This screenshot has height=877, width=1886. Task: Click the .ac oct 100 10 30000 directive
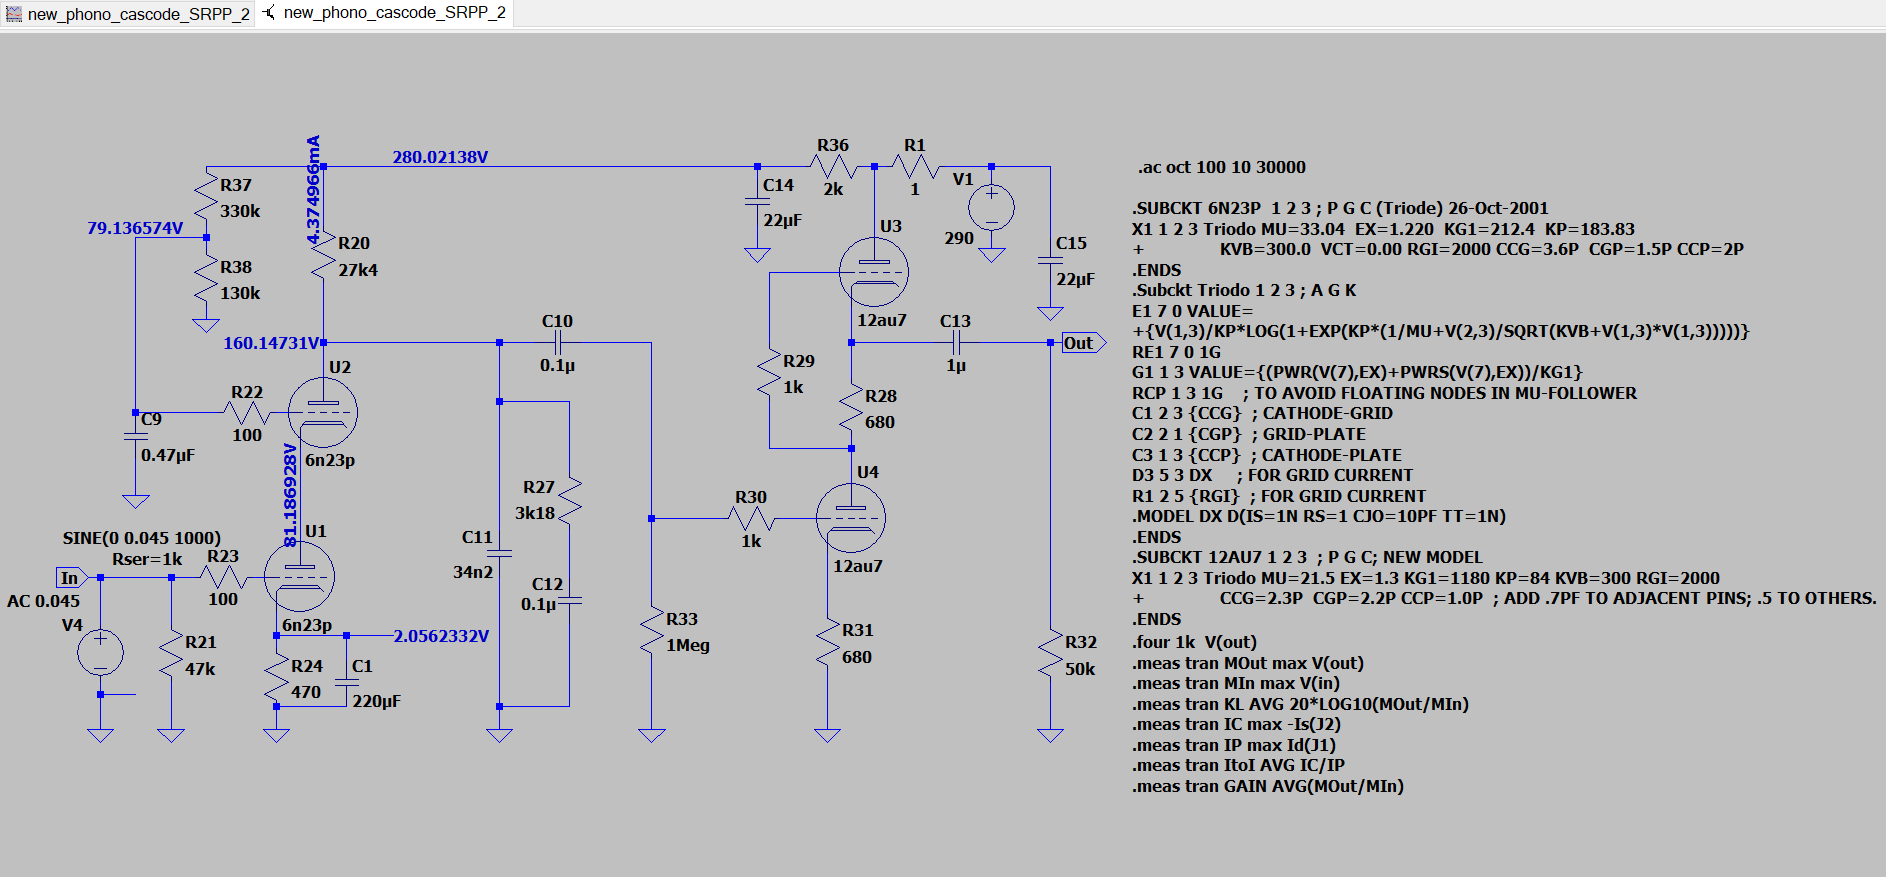coord(1221,167)
